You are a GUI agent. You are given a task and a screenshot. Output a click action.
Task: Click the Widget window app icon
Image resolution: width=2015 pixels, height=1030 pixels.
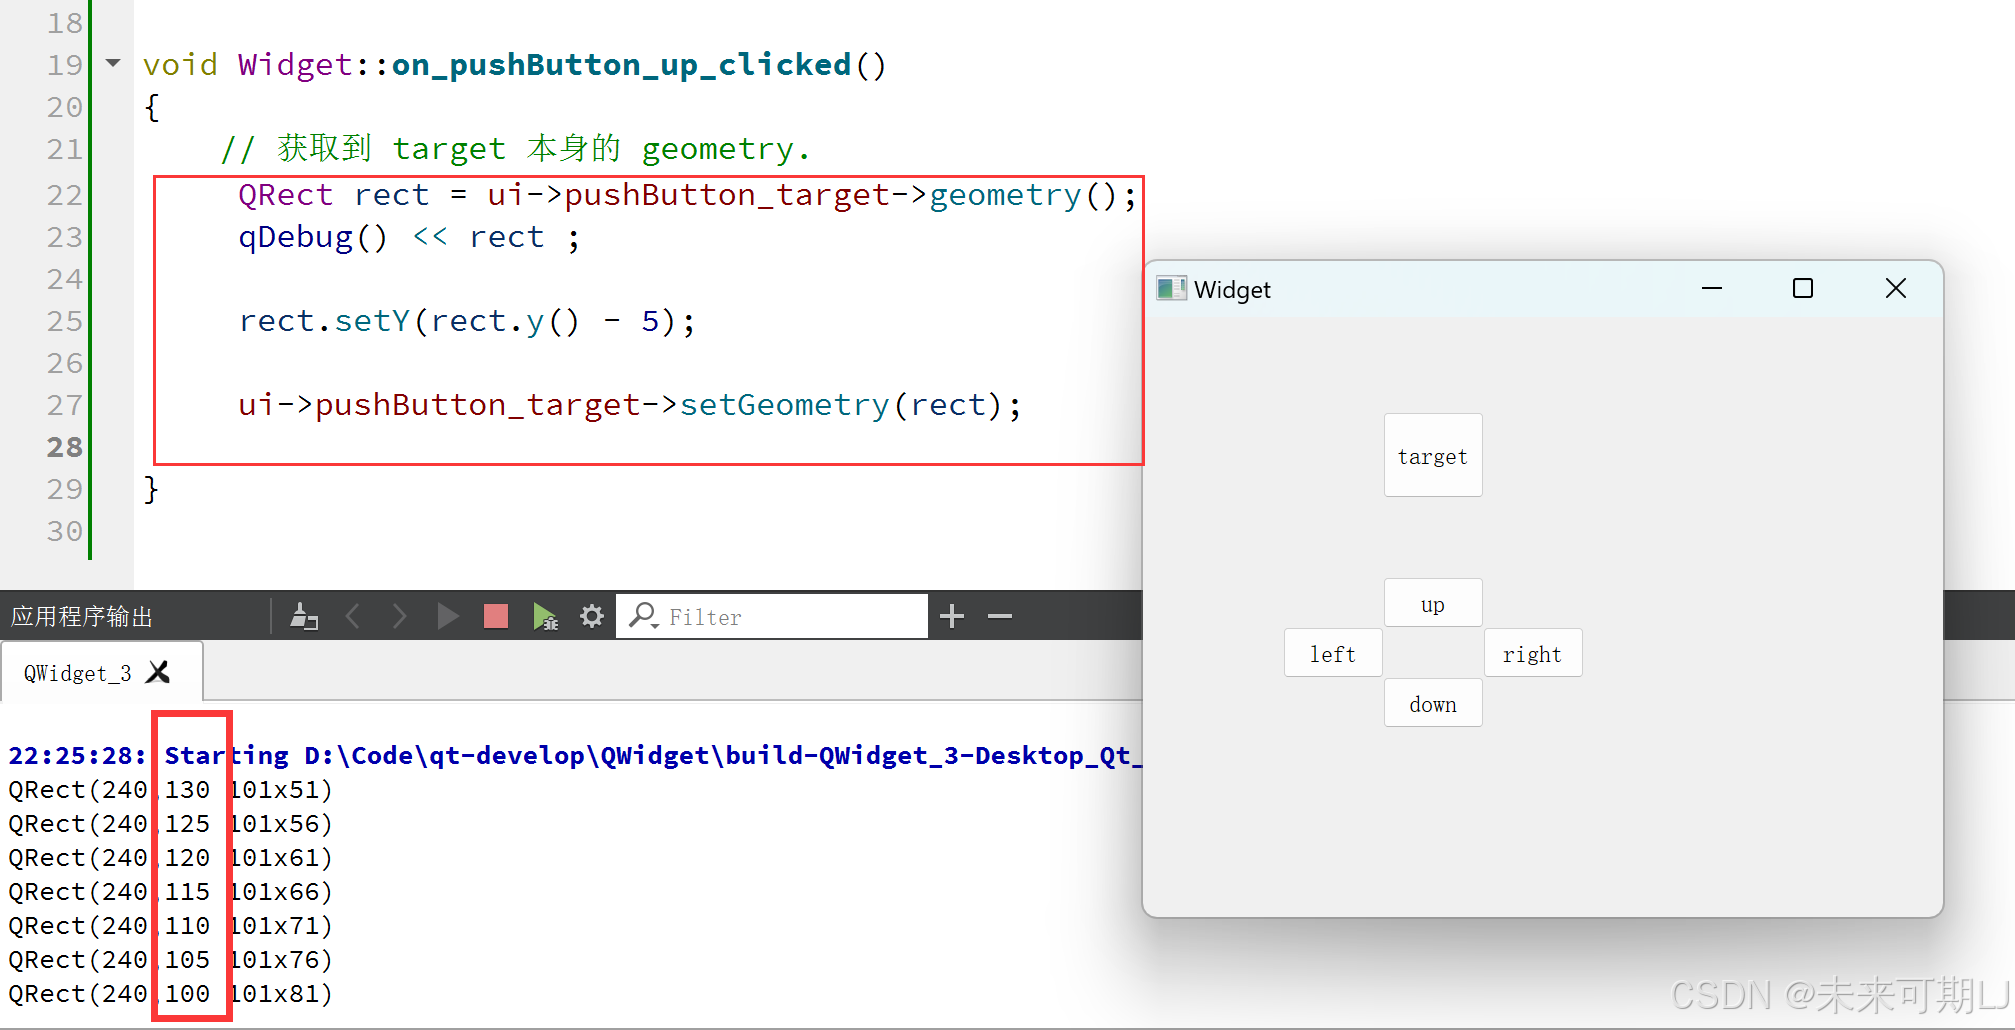pyautogui.click(x=1171, y=289)
